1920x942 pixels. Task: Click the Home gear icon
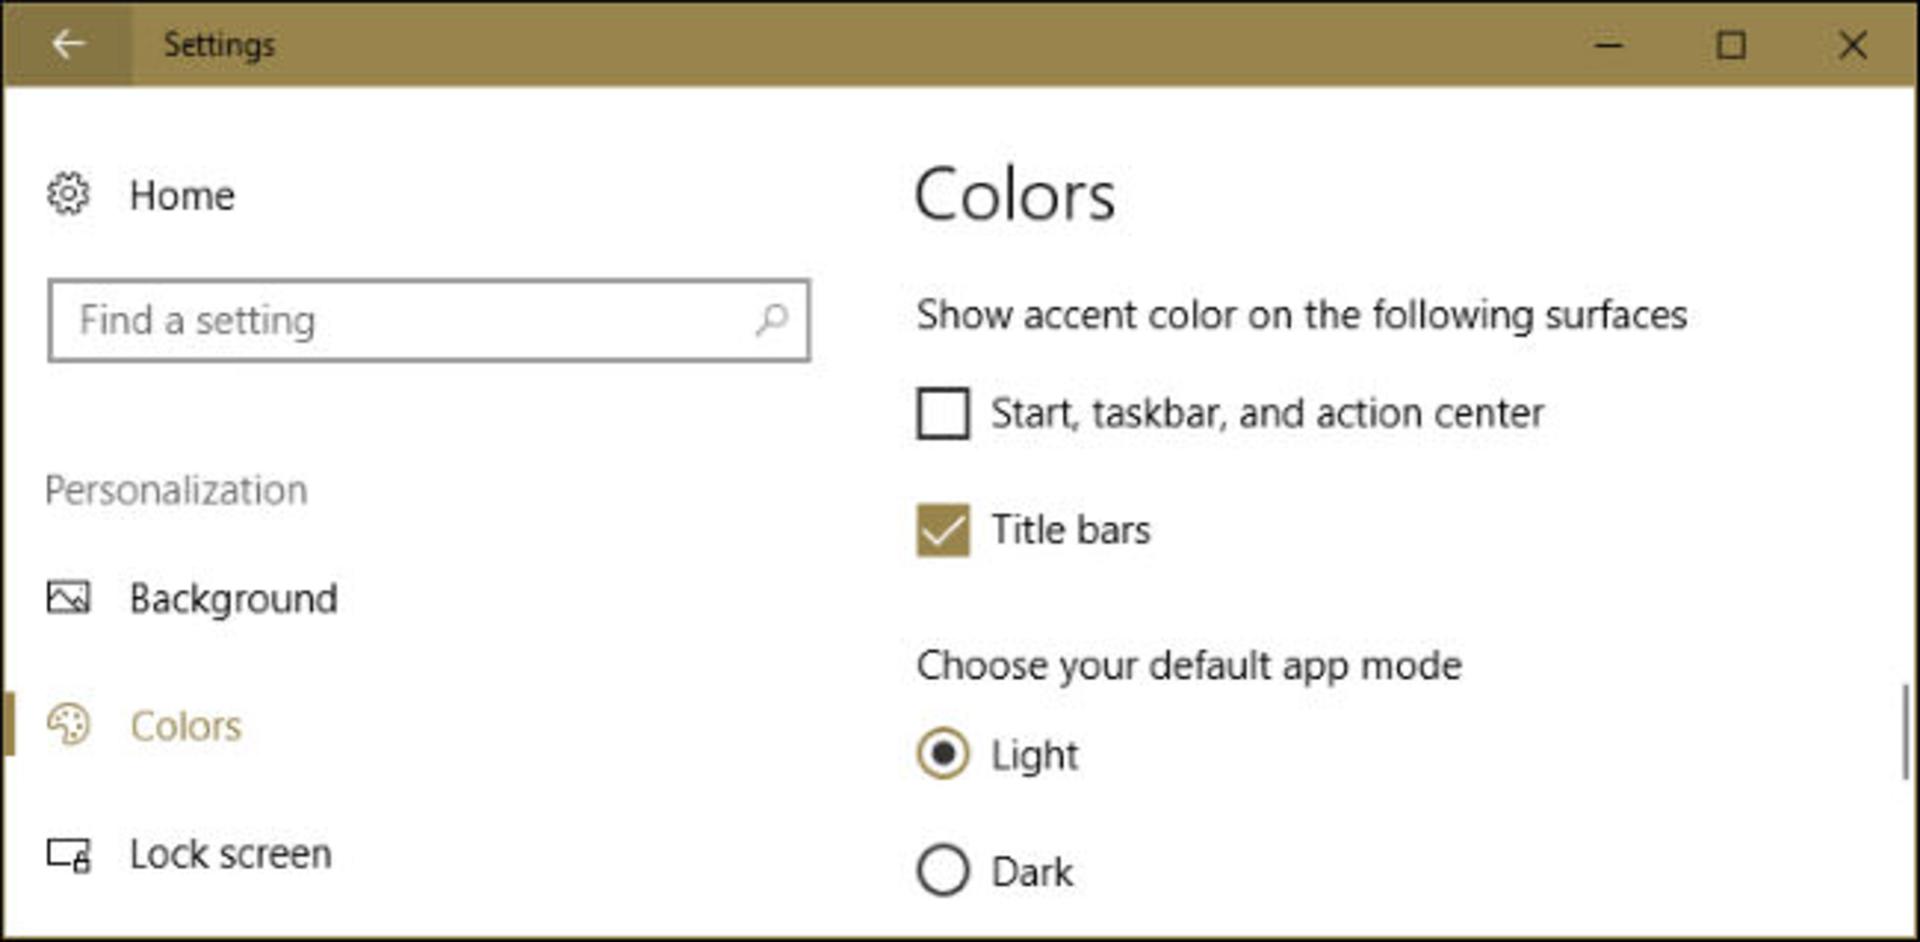(x=68, y=194)
